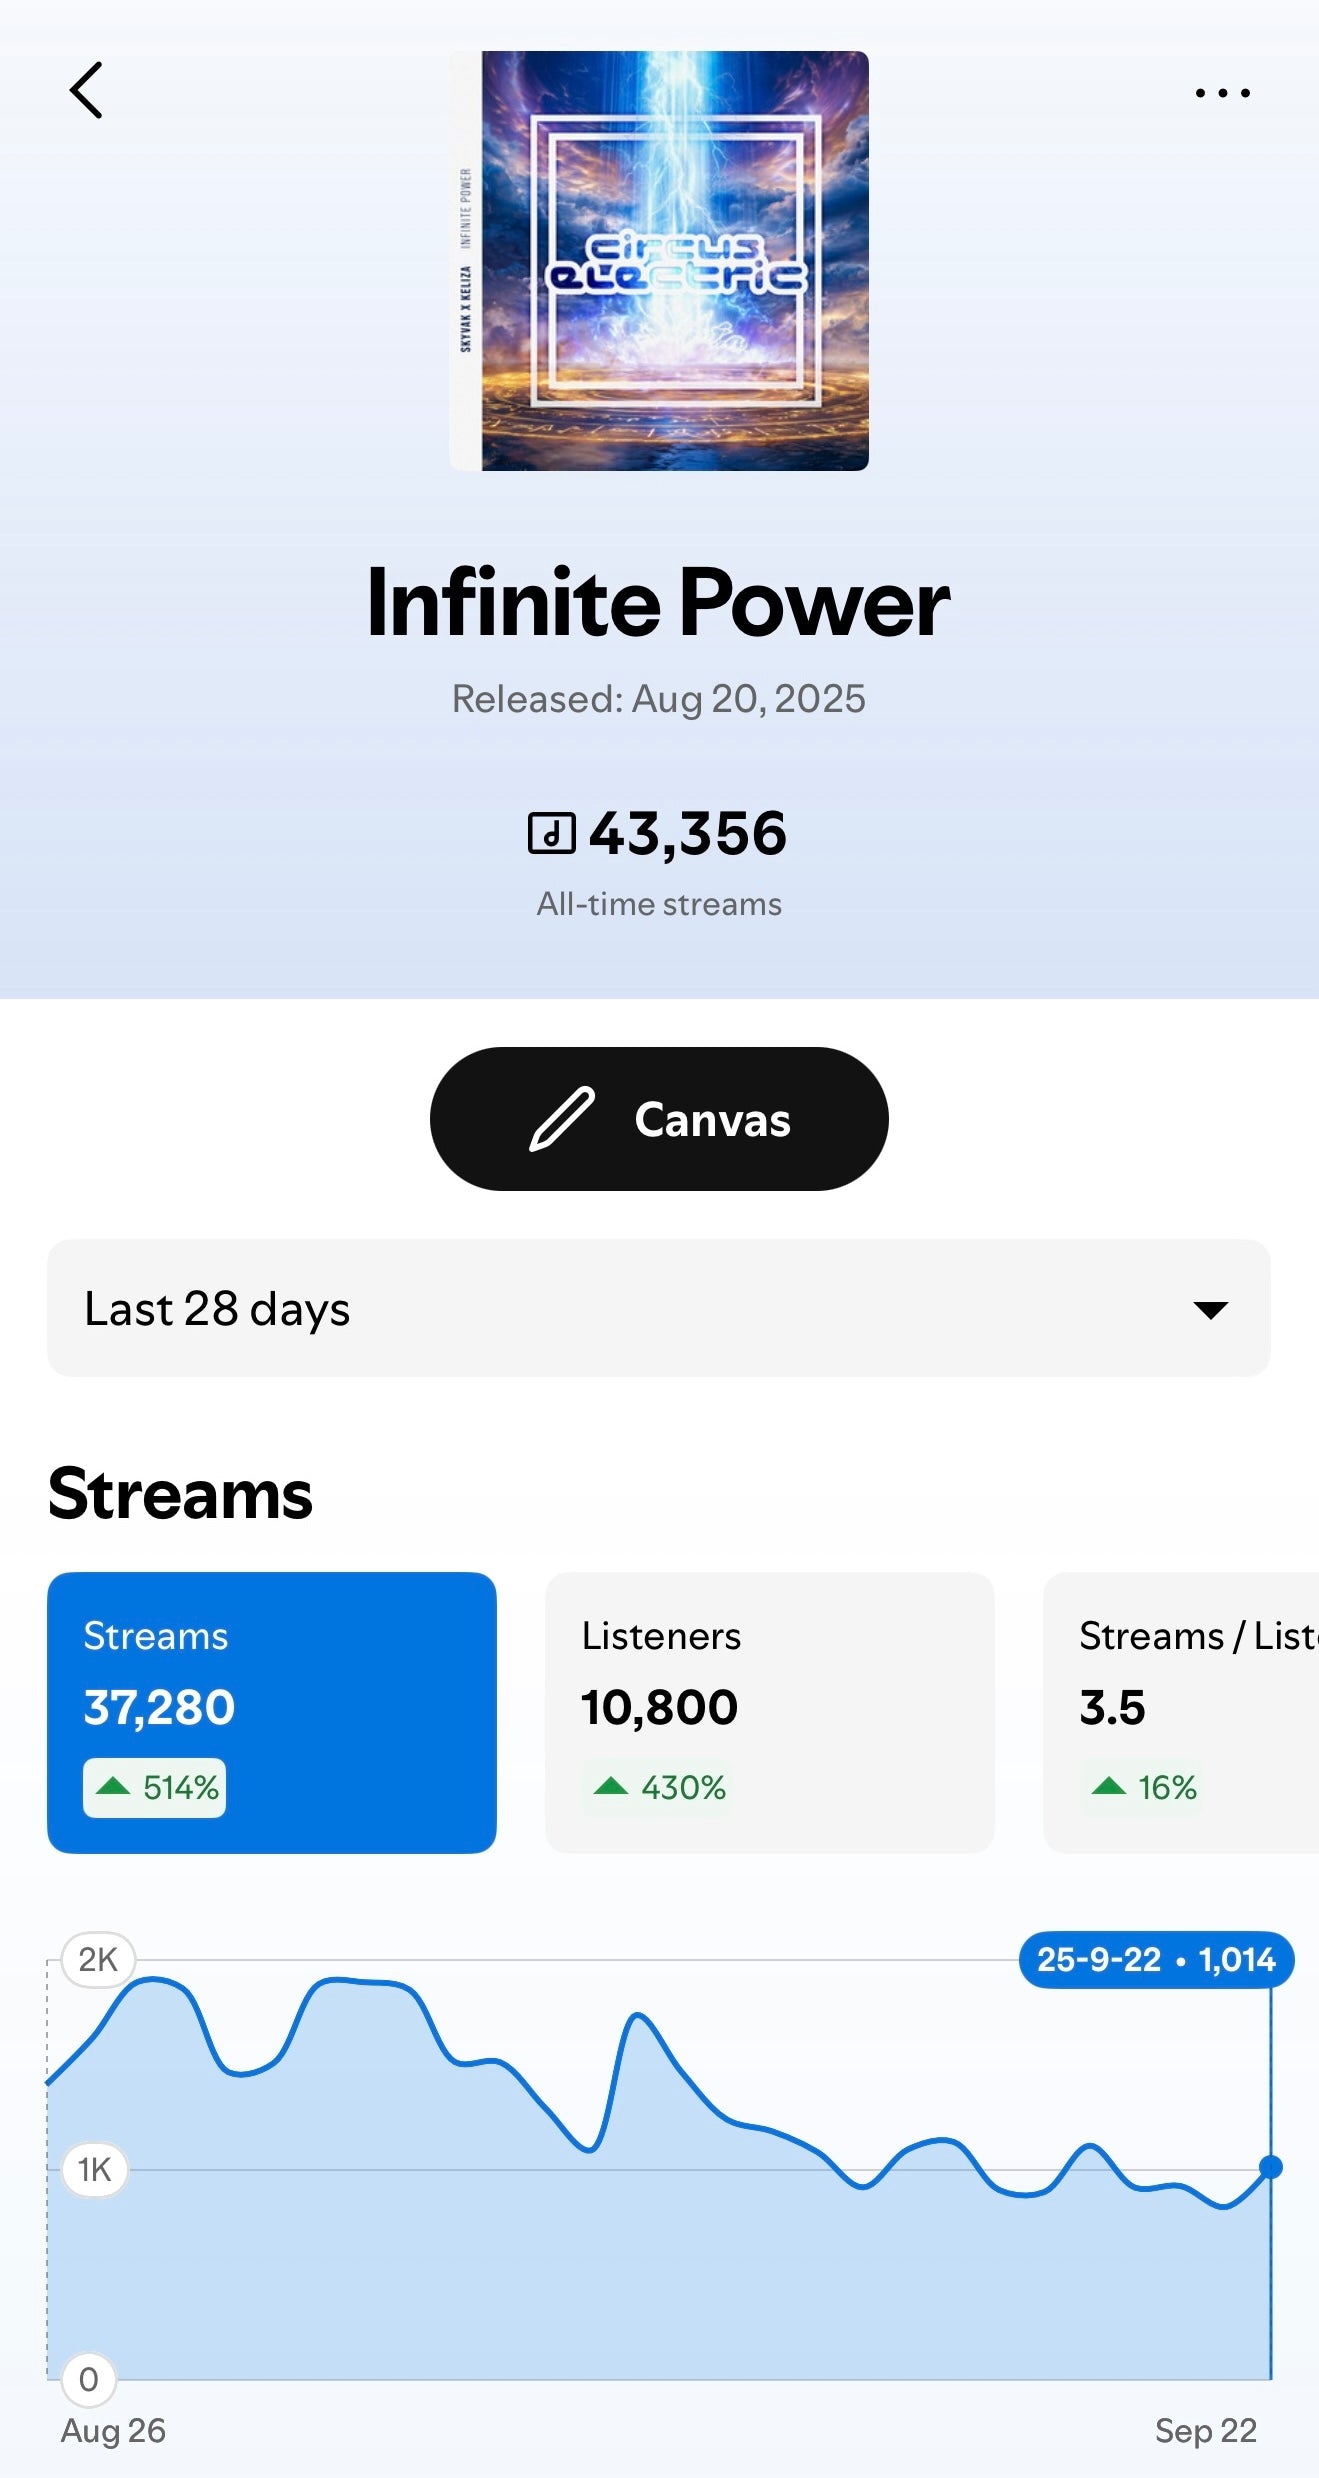
Task: Tap the back arrow icon
Action: pos(86,91)
